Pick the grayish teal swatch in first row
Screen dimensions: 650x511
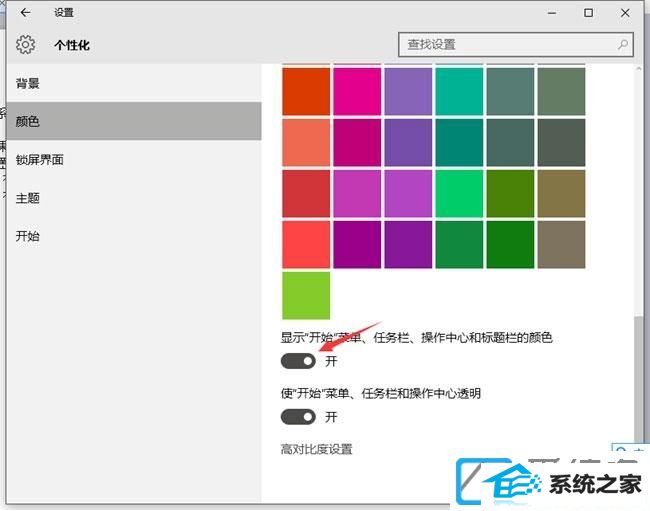click(x=510, y=92)
